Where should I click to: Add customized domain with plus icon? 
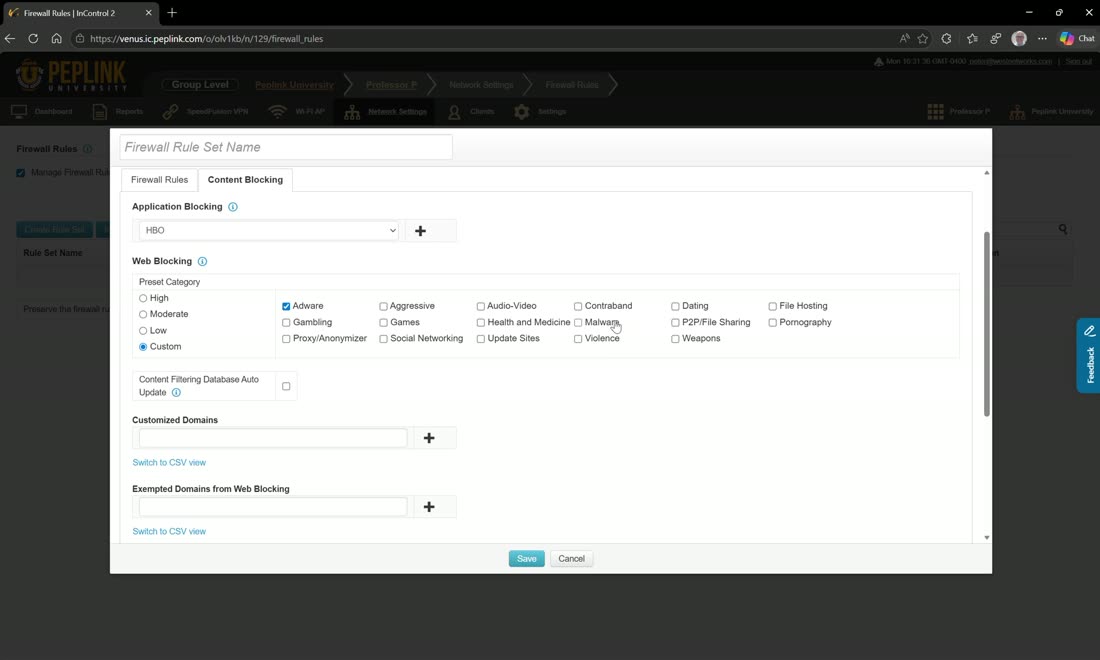coord(429,438)
